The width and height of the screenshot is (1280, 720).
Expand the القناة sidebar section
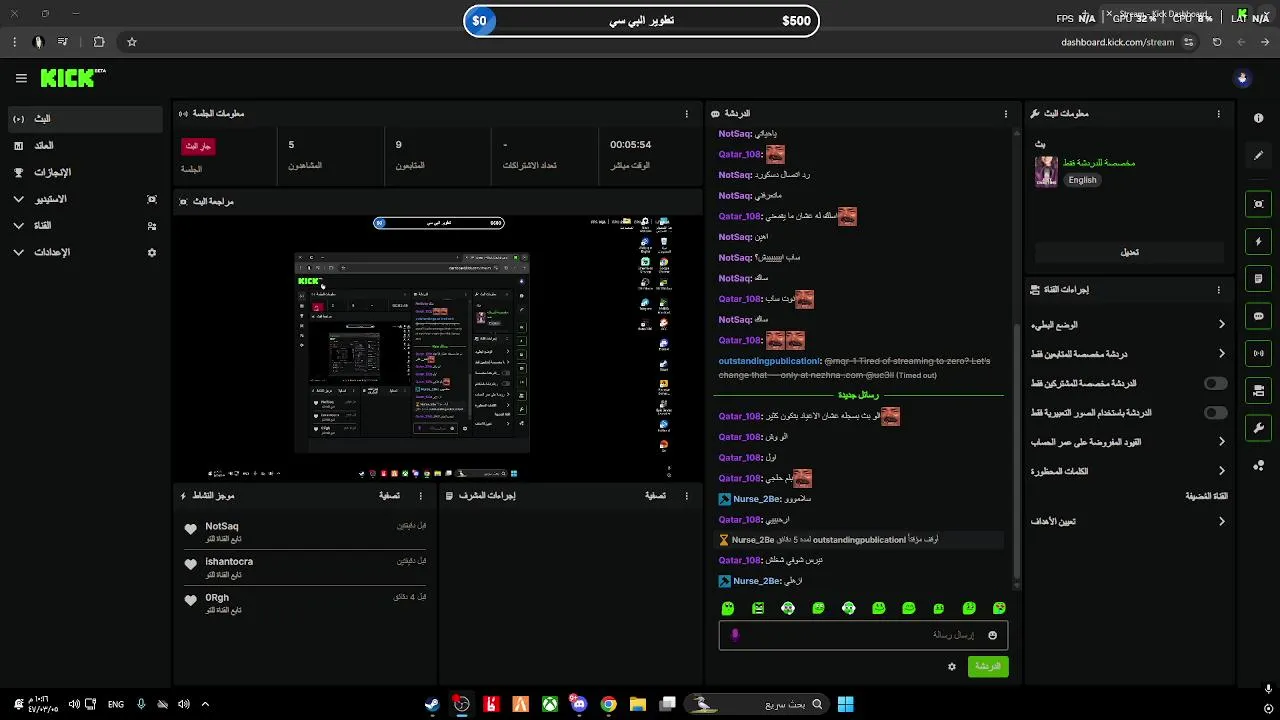(84, 226)
